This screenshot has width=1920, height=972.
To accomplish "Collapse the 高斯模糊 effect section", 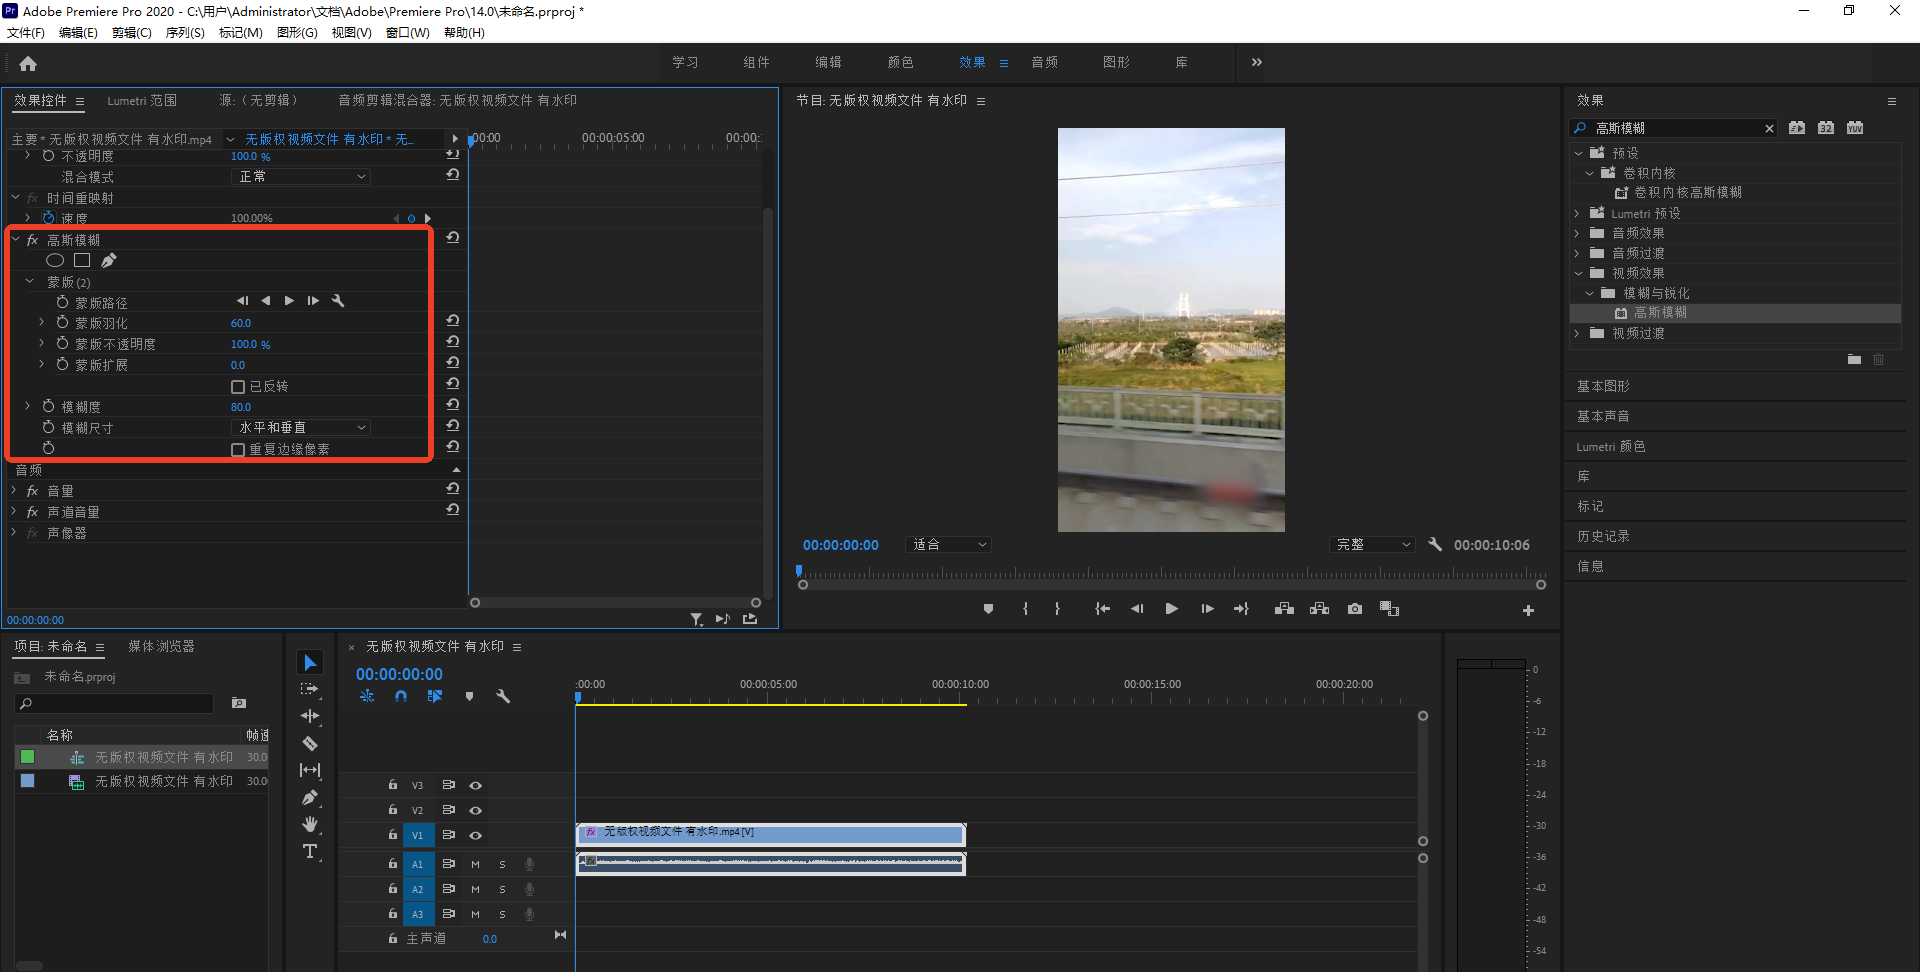I will pos(16,239).
